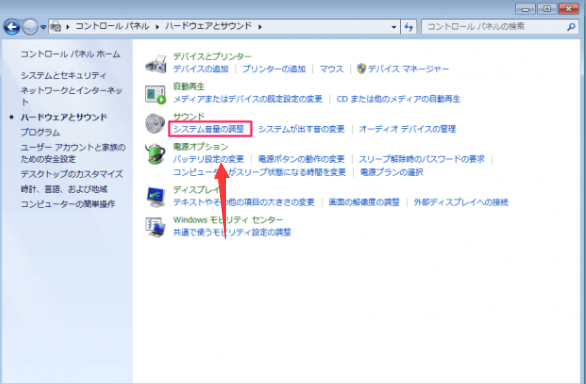586x384 pixels.
Task: Open プログラム in sidebar
Action: coord(40,132)
